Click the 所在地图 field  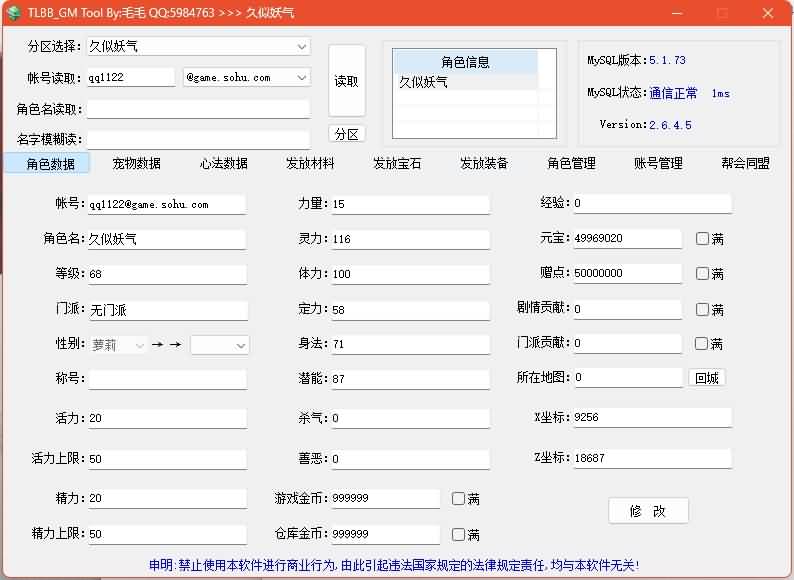pyautogui.click(x=628, y=377)
